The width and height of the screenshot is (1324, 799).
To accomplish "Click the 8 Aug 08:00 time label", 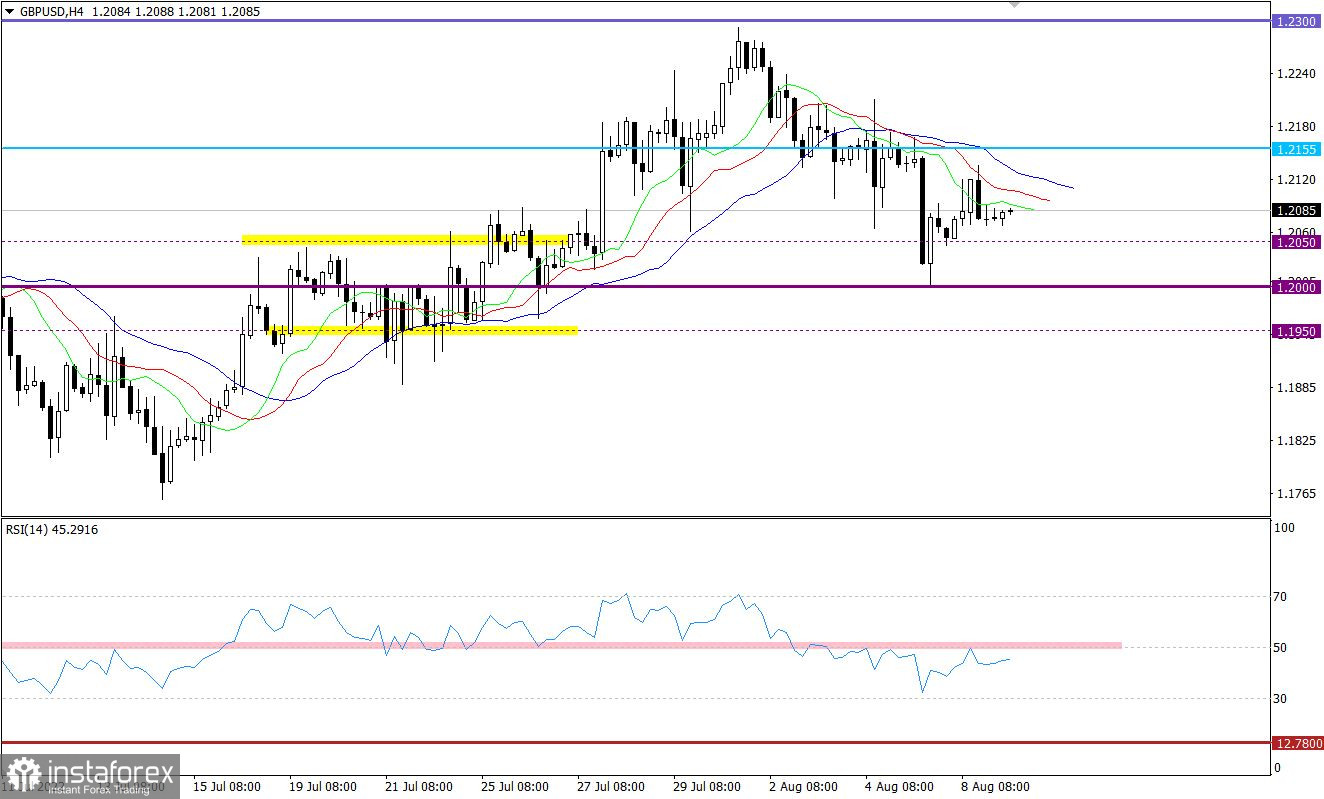I will tap(995, 787).
